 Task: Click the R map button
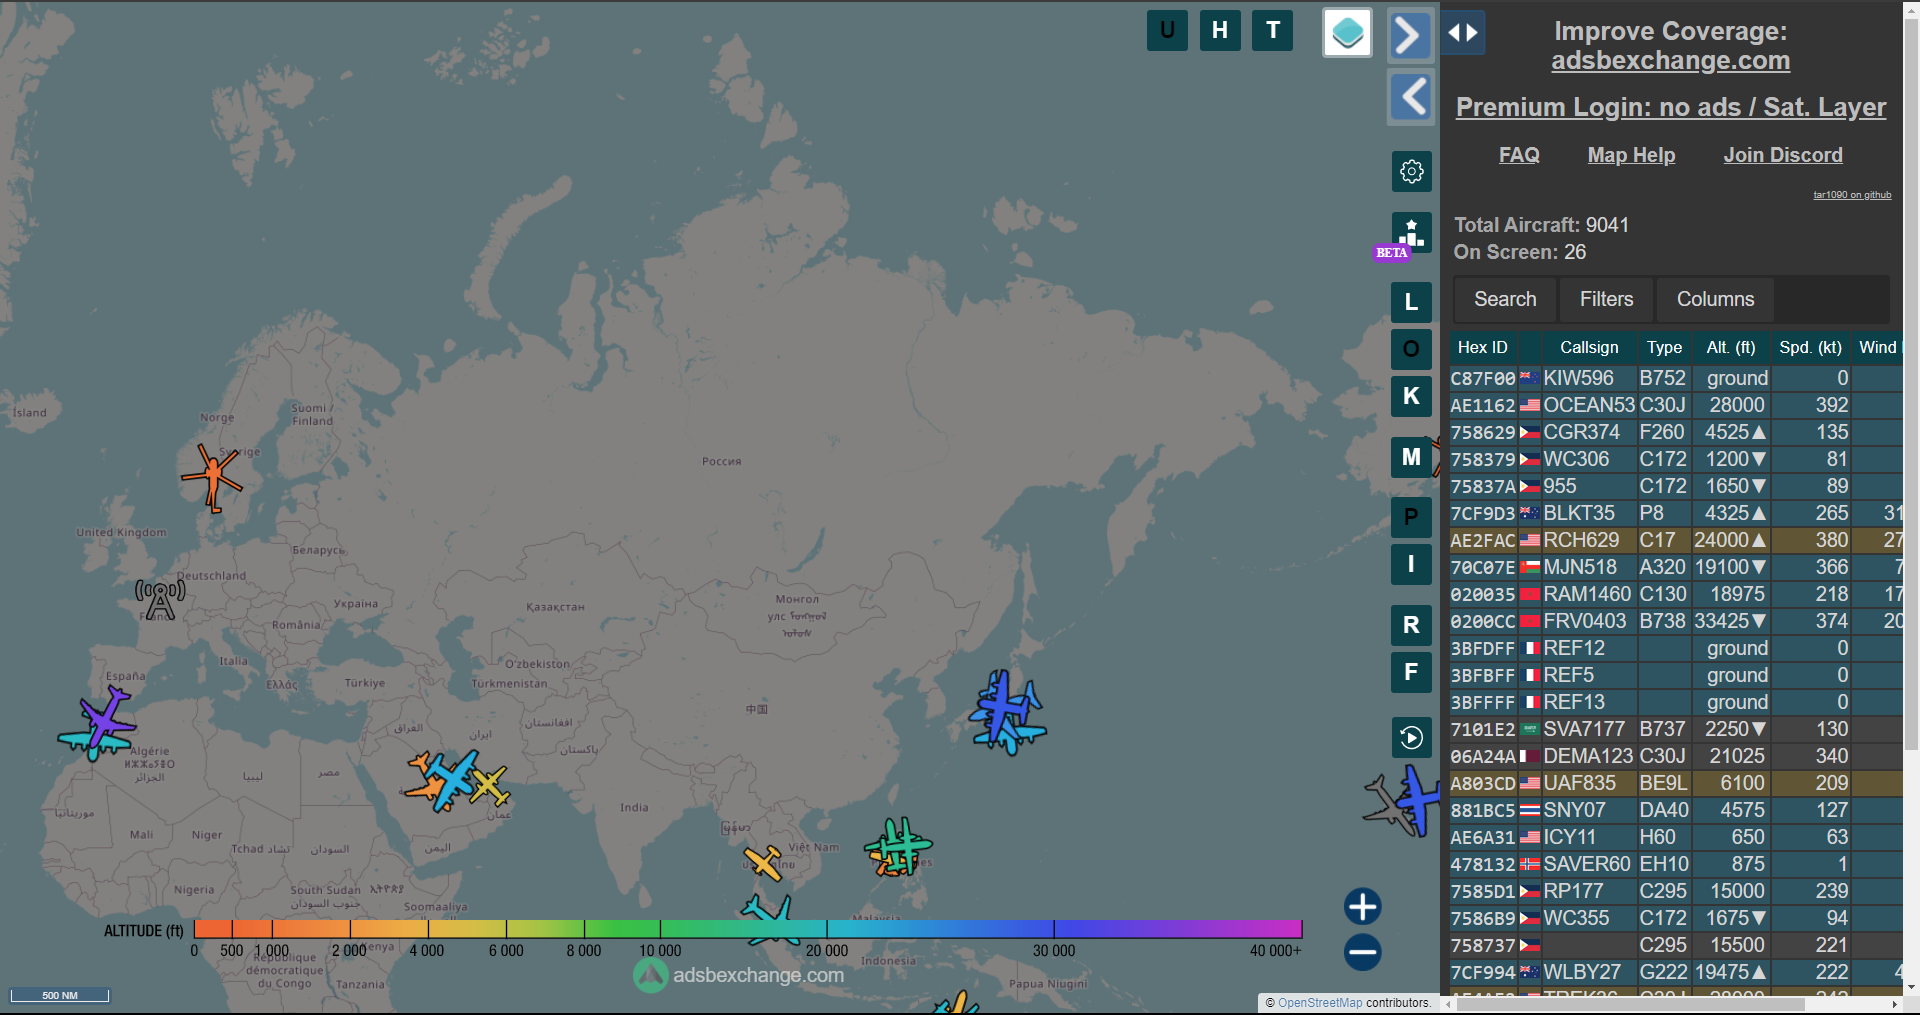pos(1411,625)
